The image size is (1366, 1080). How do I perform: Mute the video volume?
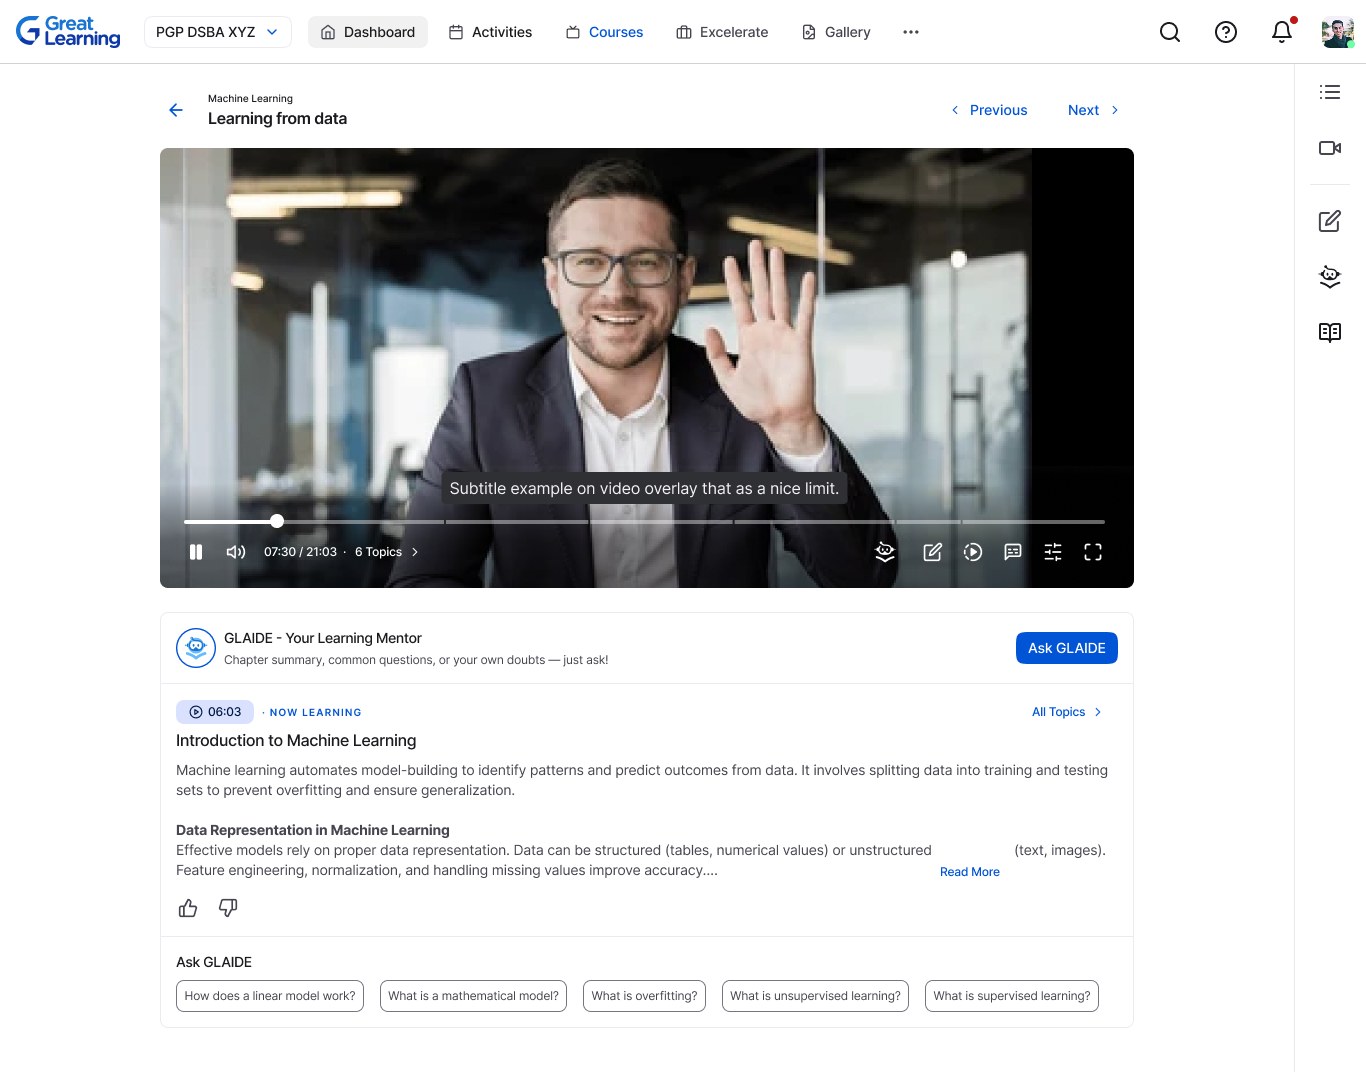pyautogui.click(x=236, y=552)
